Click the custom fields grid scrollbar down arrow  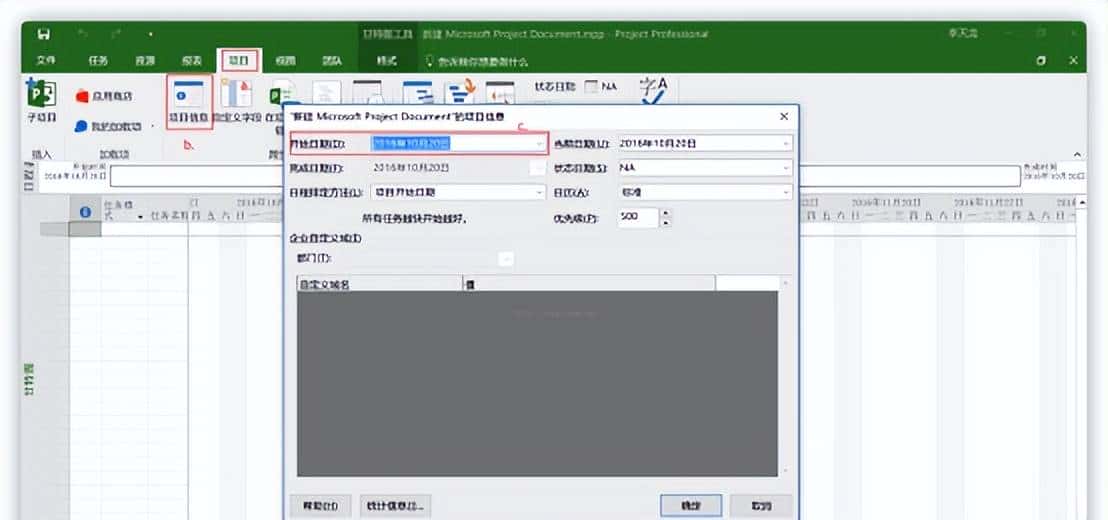[784, 469]
